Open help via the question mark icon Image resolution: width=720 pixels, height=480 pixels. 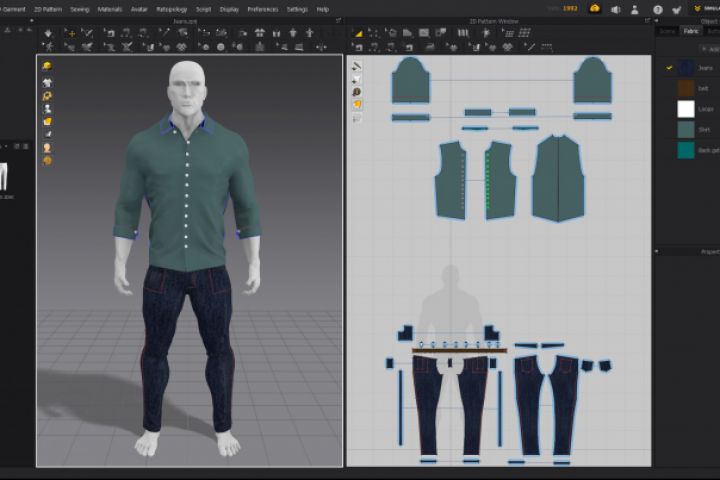(657, 9)
